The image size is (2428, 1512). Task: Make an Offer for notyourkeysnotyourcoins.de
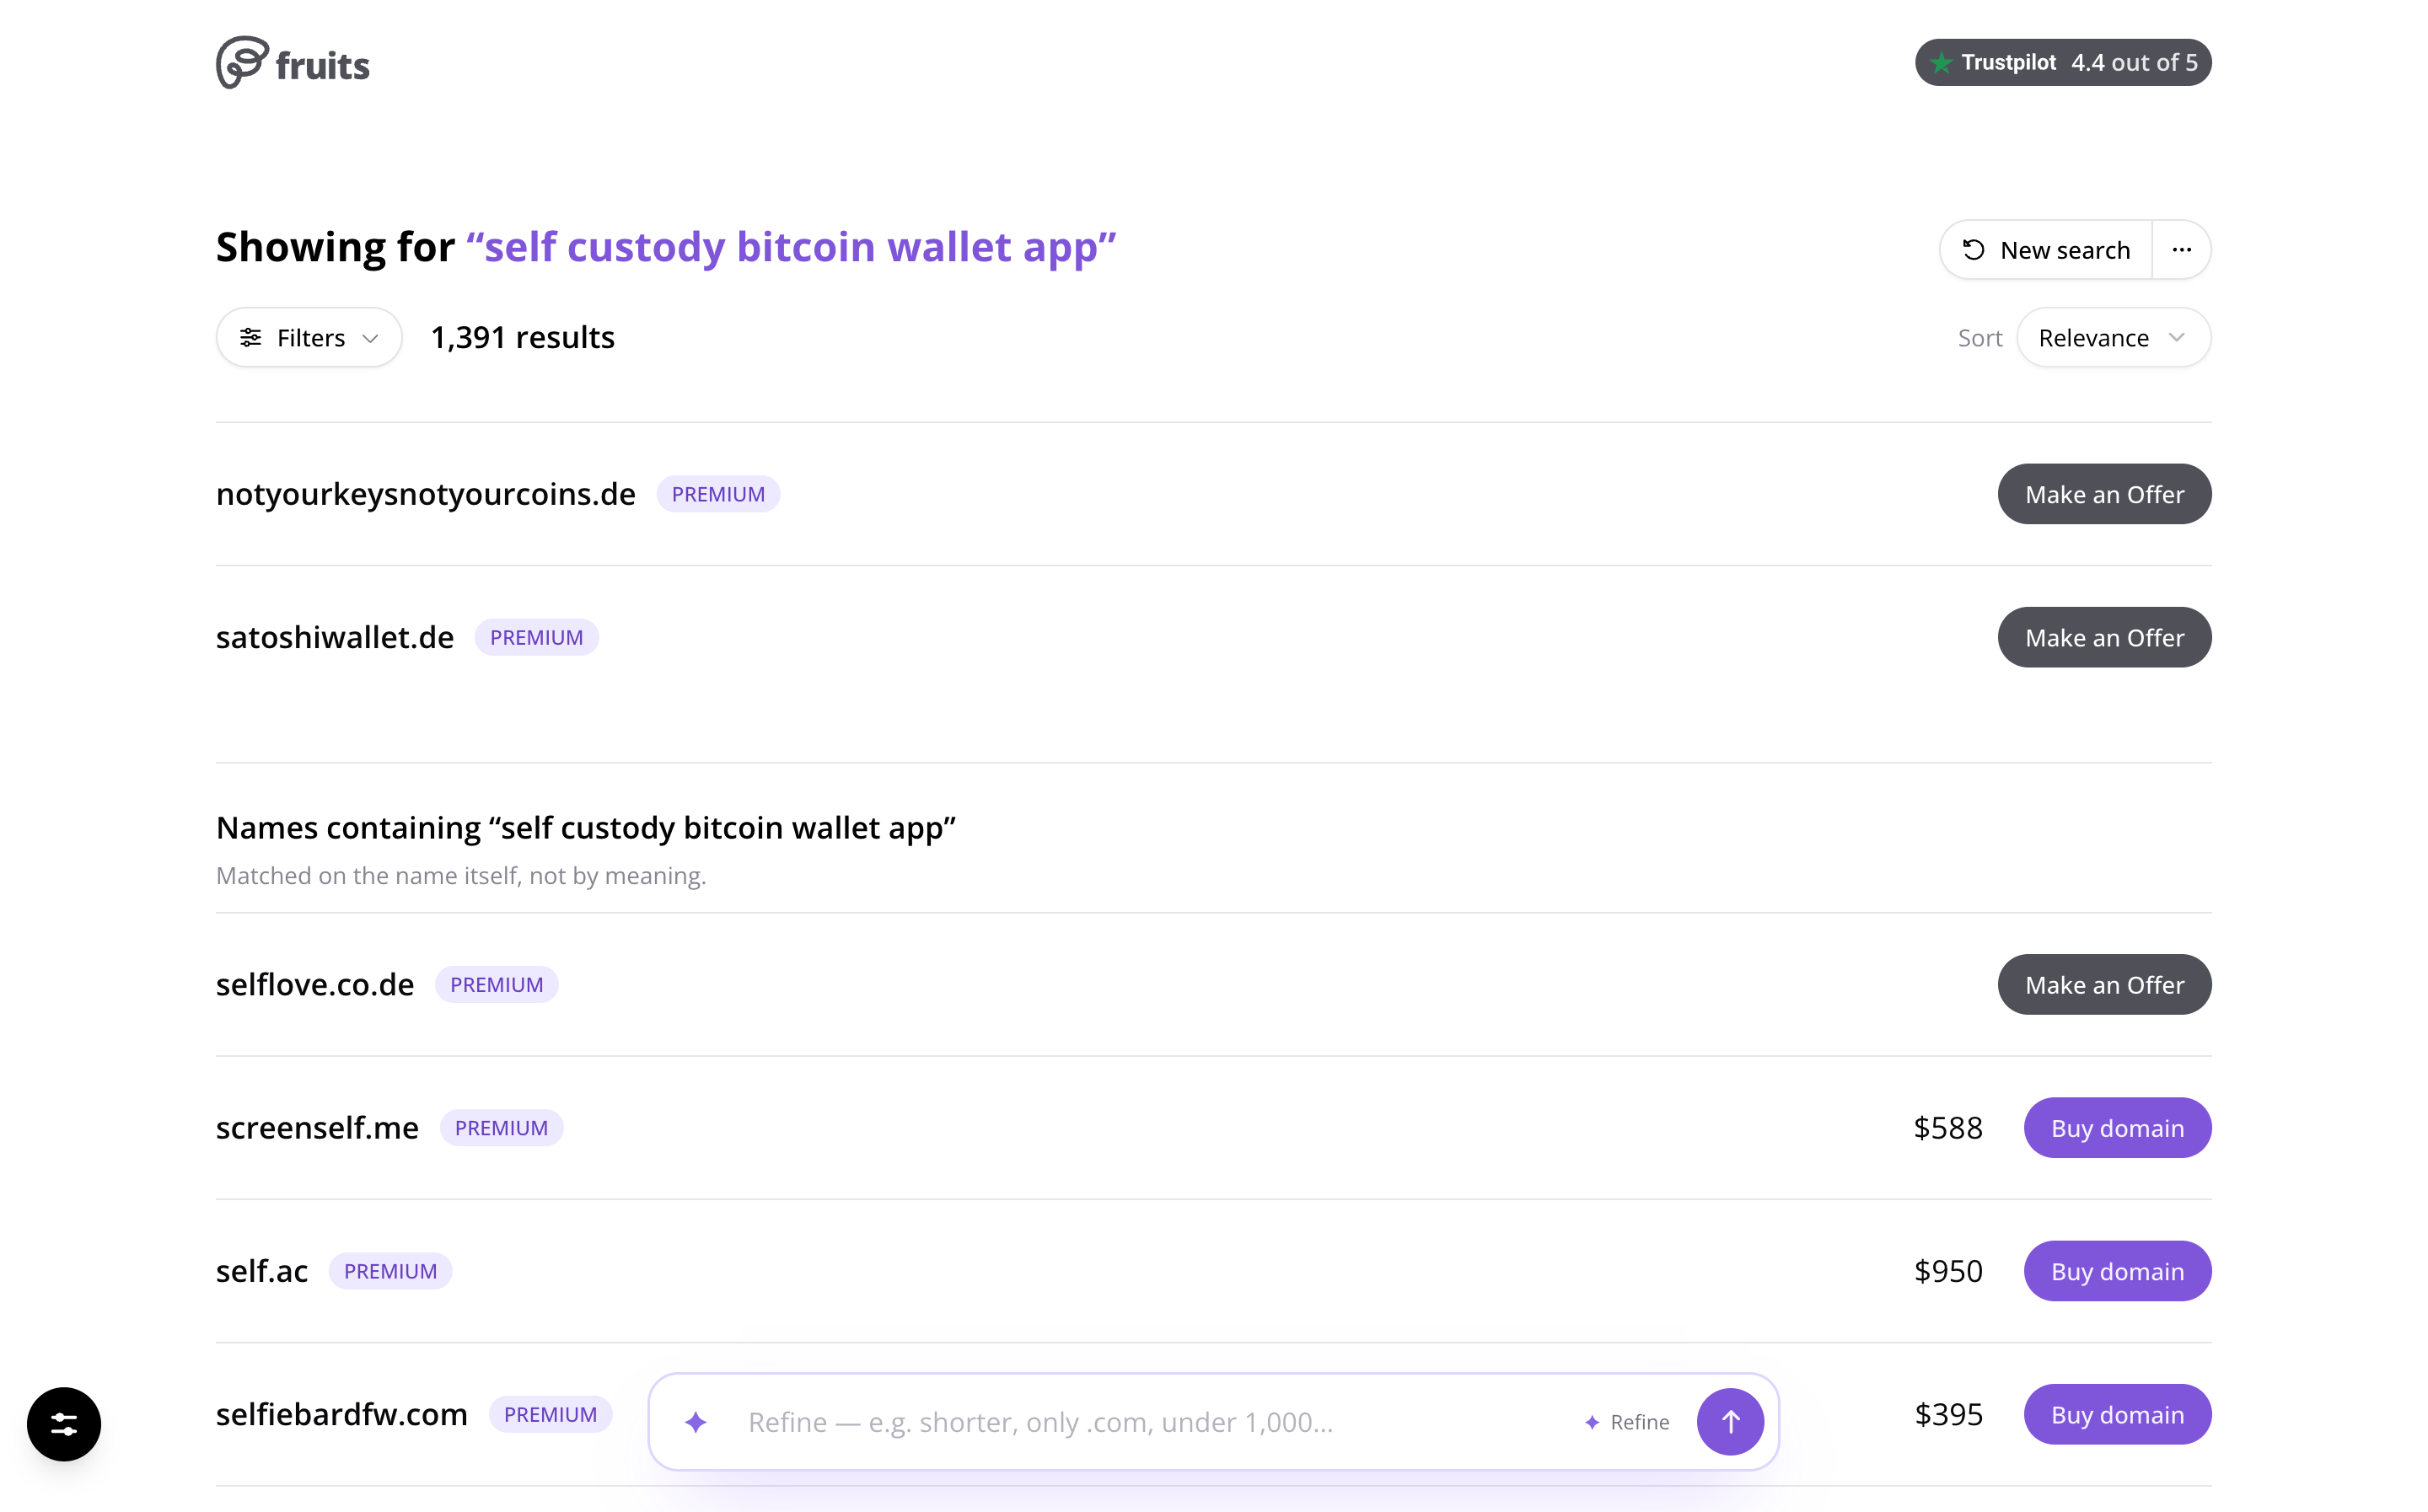pyautogui.click(x=2104, y=494)
